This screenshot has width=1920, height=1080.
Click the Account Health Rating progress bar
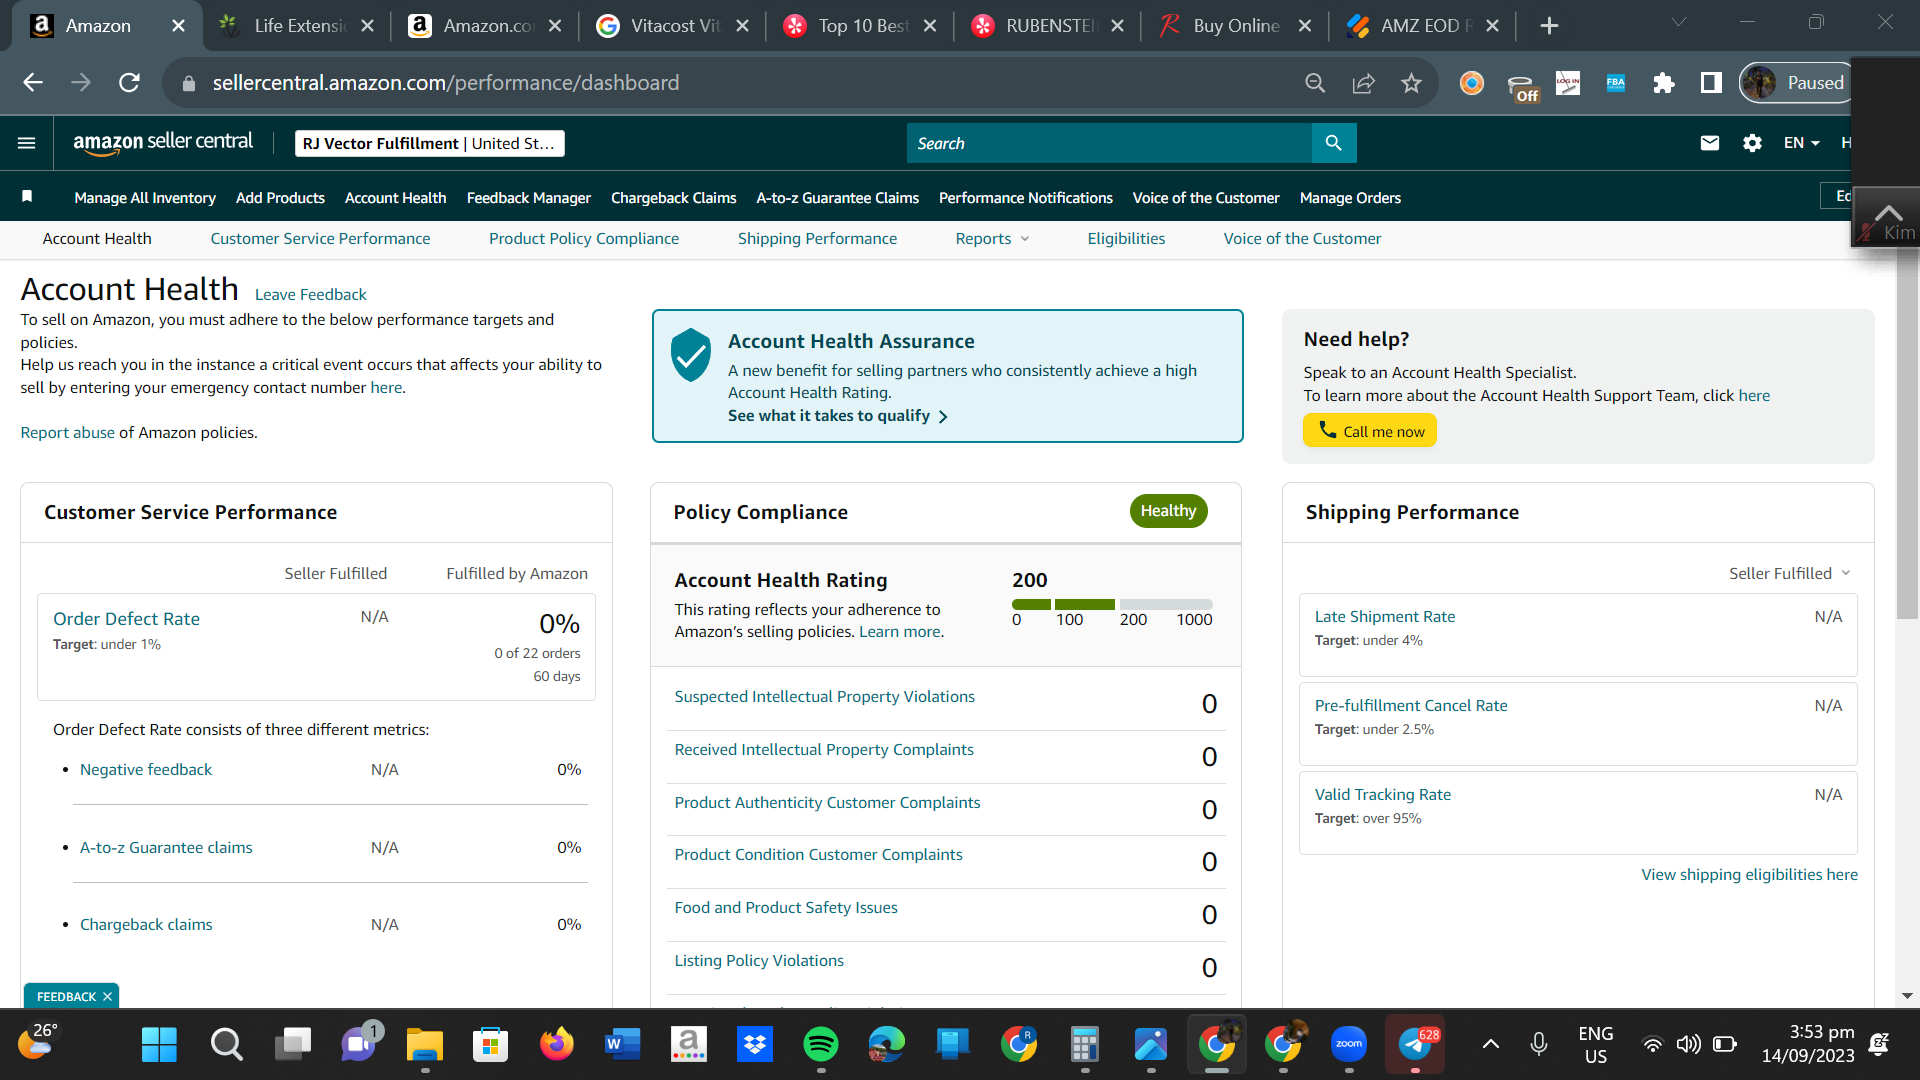point(1112,604)
